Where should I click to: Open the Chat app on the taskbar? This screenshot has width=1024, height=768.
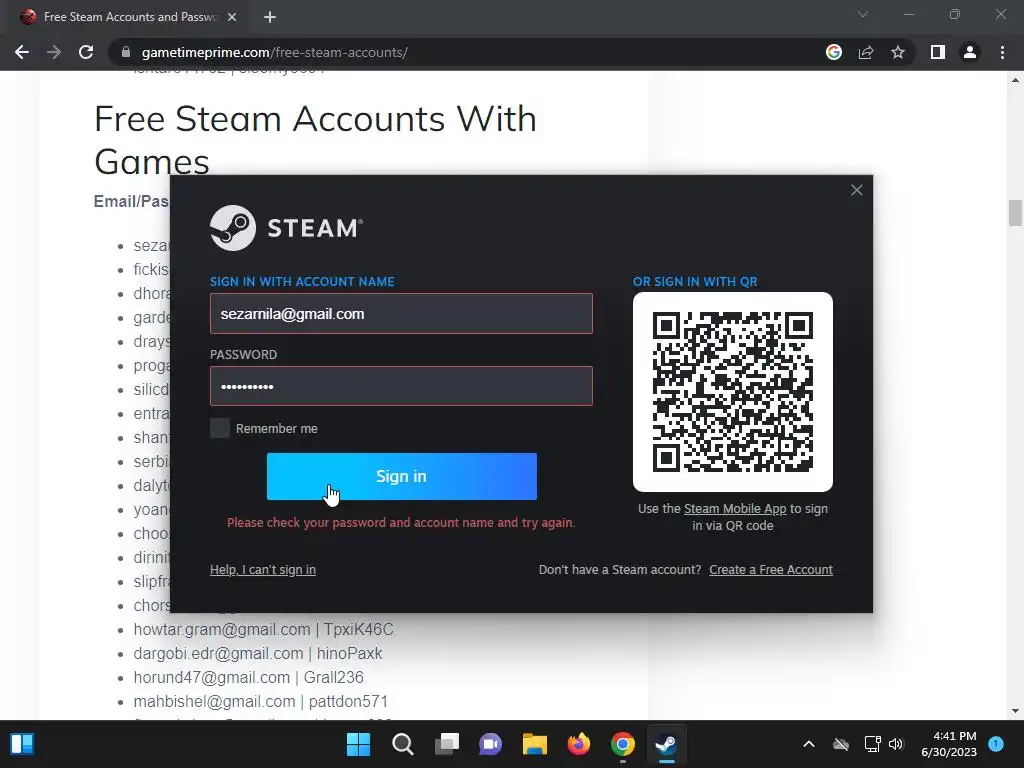tap(490, 744)
